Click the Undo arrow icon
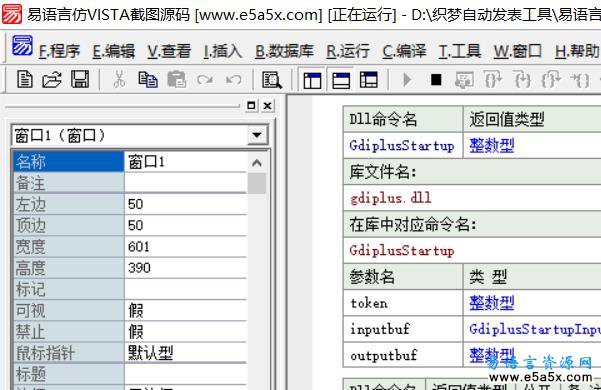This screenshot has width=601, height=390. (233, 80)
